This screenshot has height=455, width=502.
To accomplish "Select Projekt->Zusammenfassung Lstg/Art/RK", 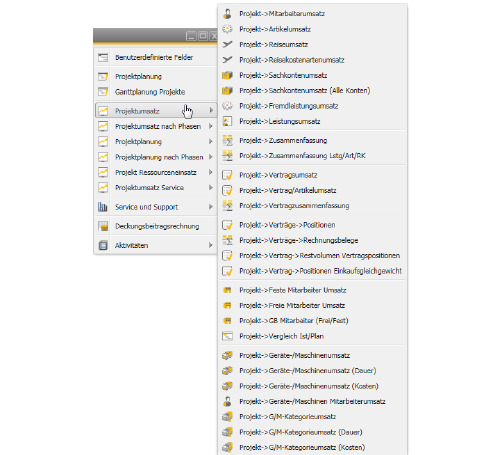I will (313, 156).
